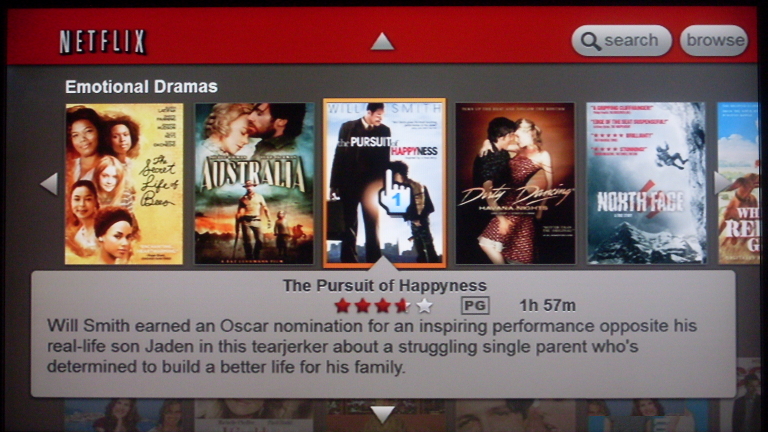Viewport: 768px width, 432px height.
Task: Select the North Face movie poster
Action: [646, 183]
